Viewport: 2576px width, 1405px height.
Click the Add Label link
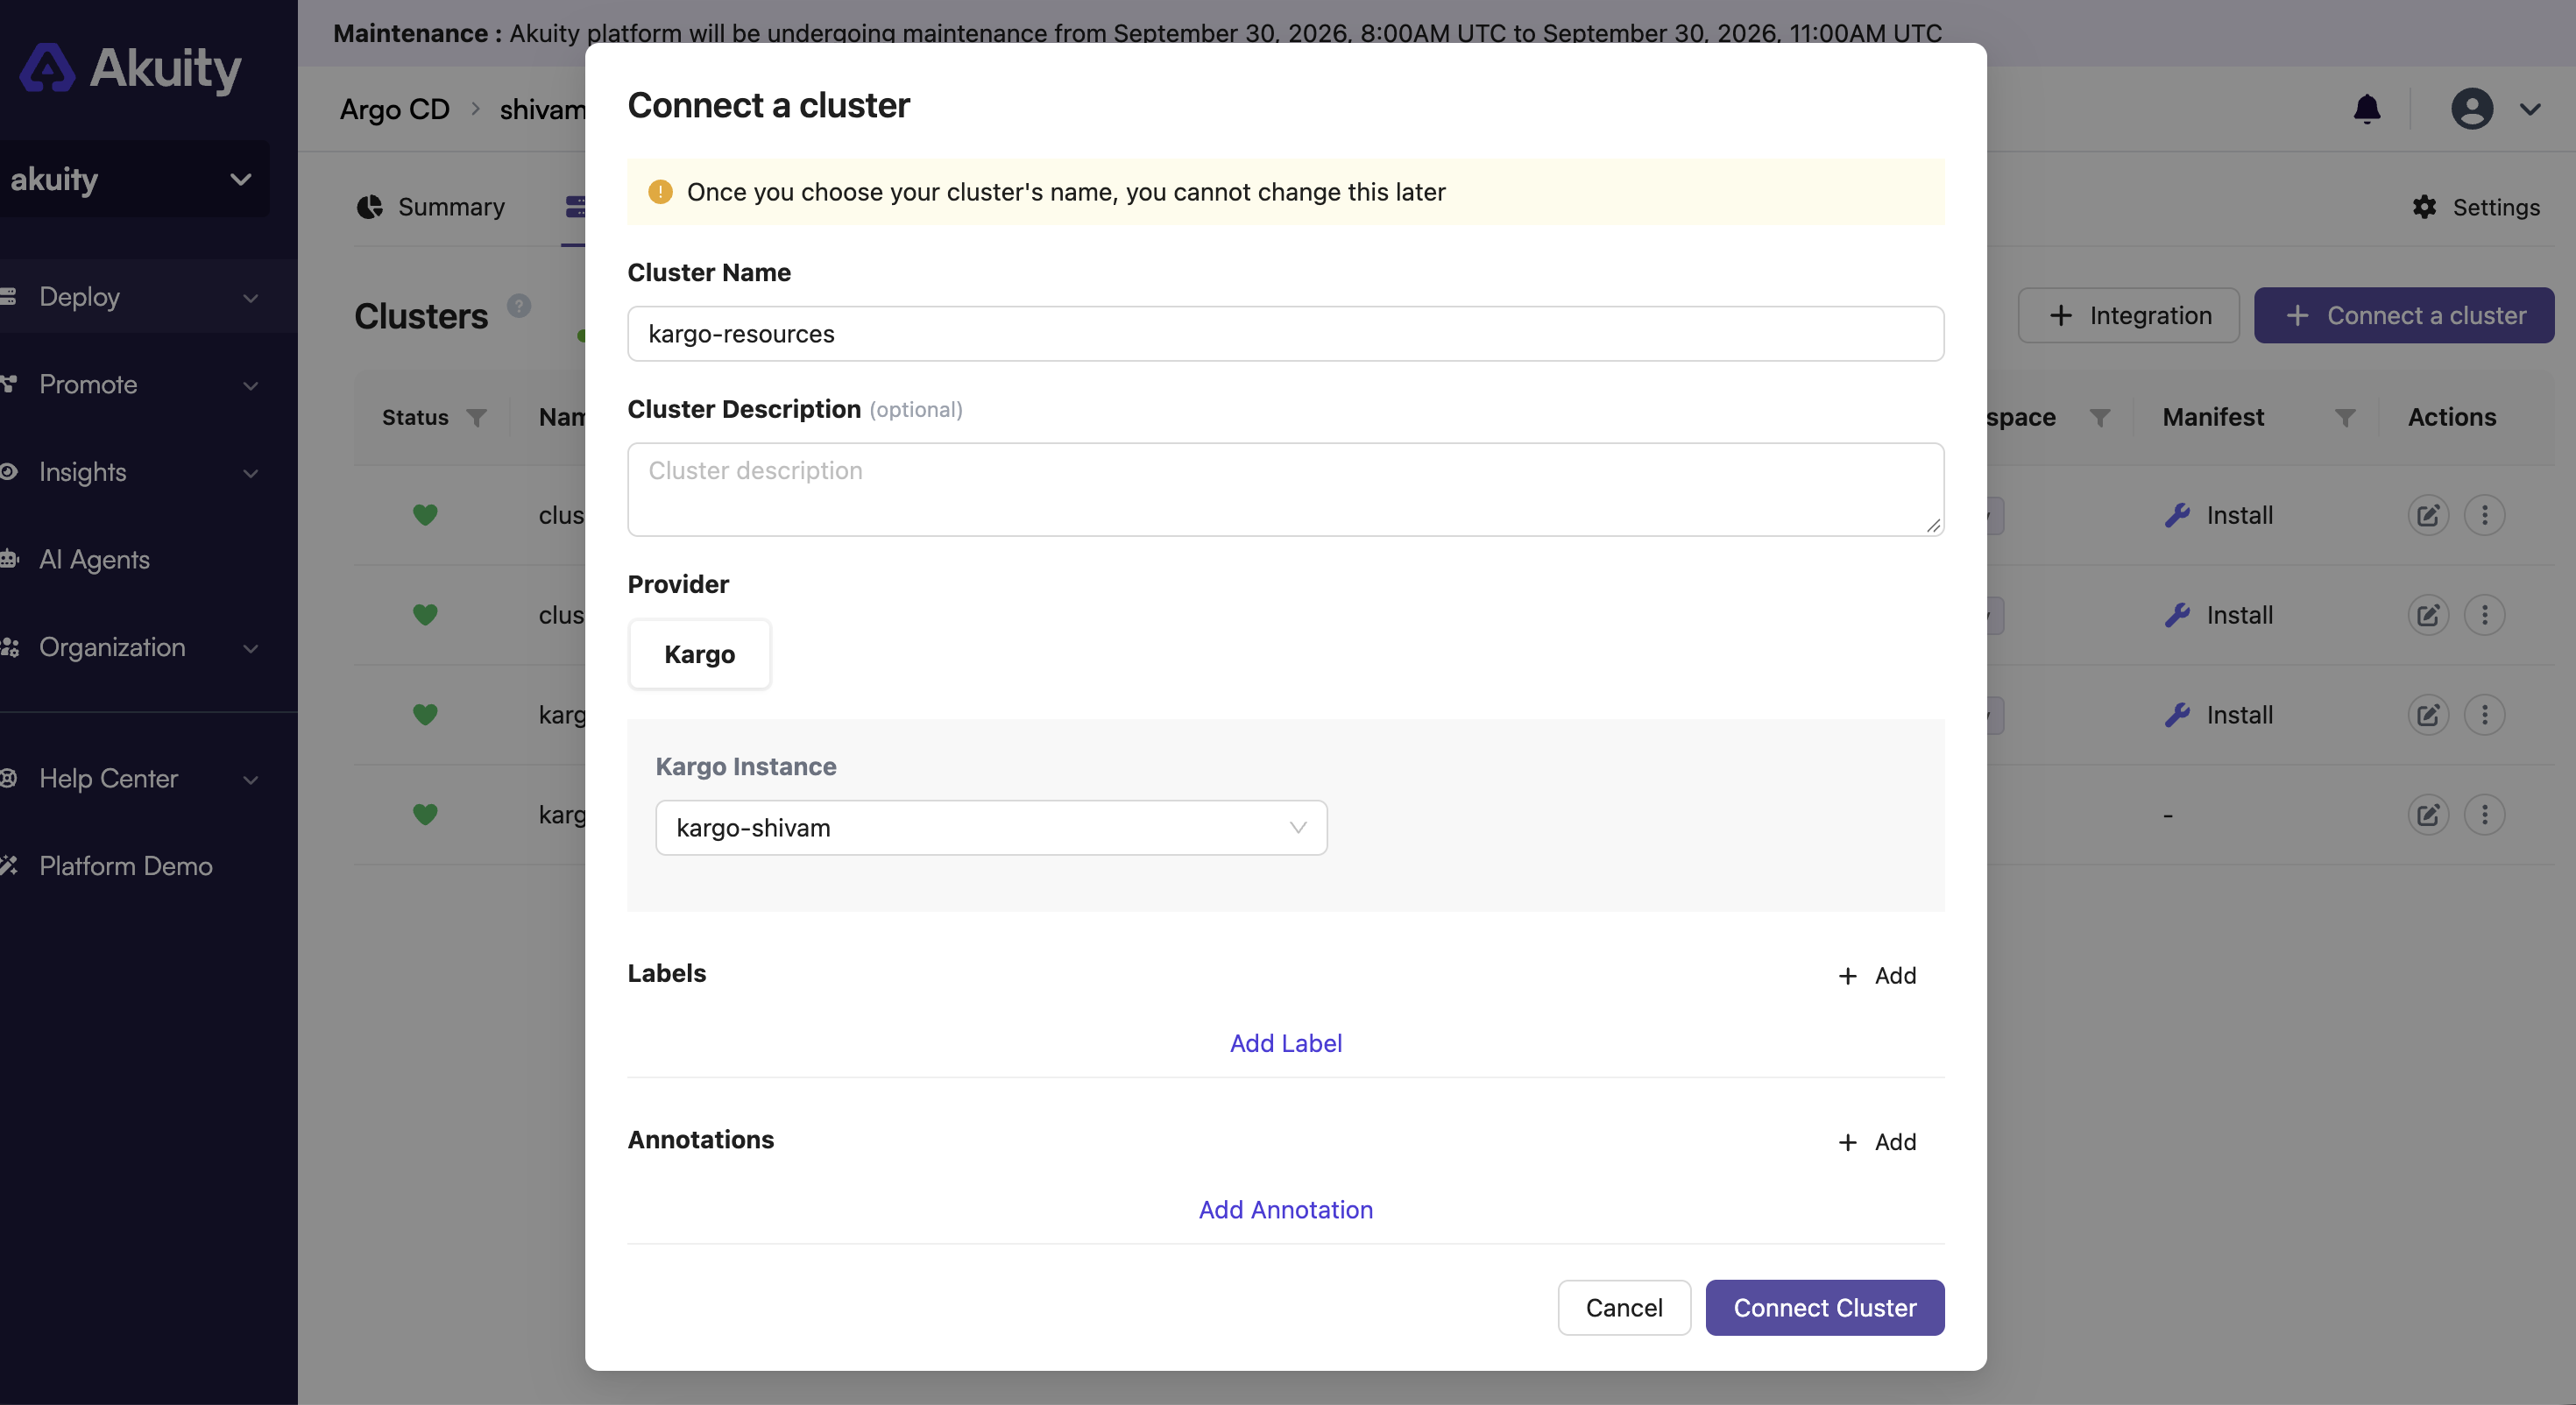1285,1043
